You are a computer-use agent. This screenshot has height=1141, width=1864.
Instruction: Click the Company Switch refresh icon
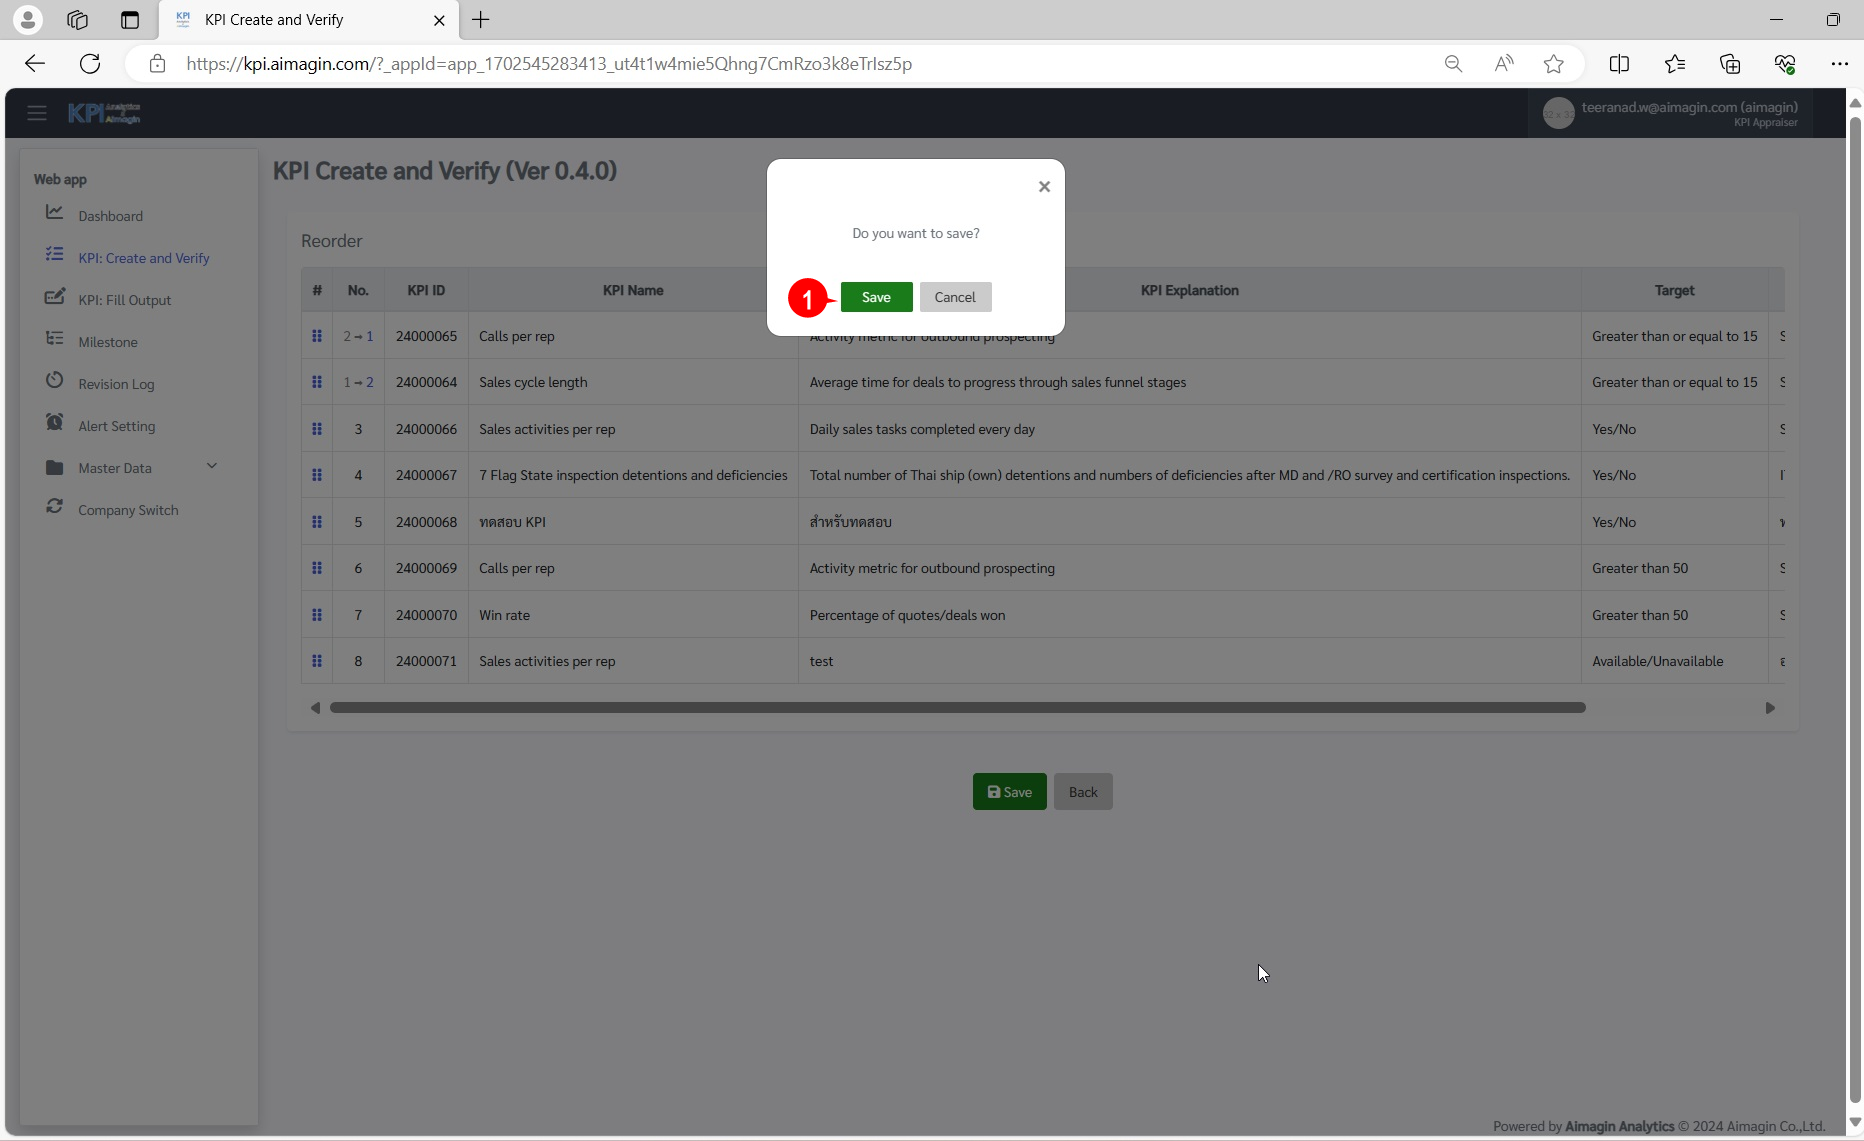(55, 508)
